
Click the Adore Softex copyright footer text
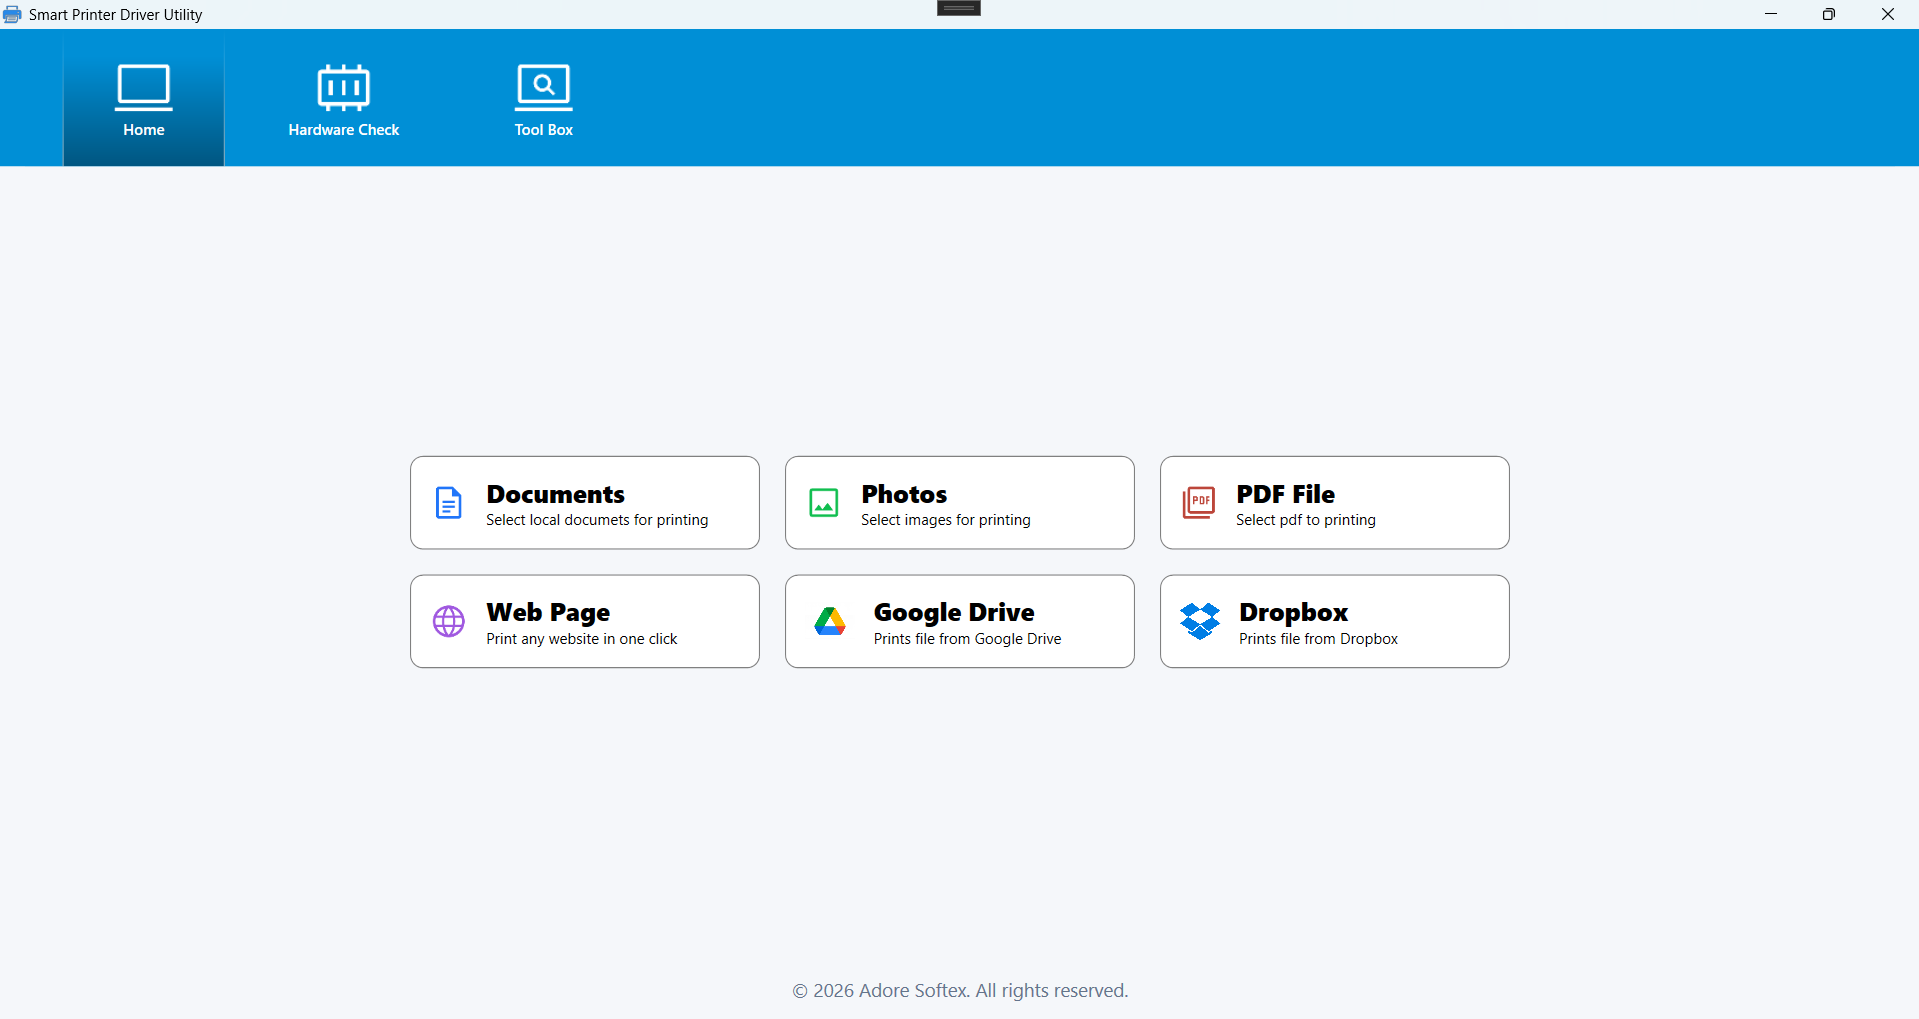pos(960,991)
